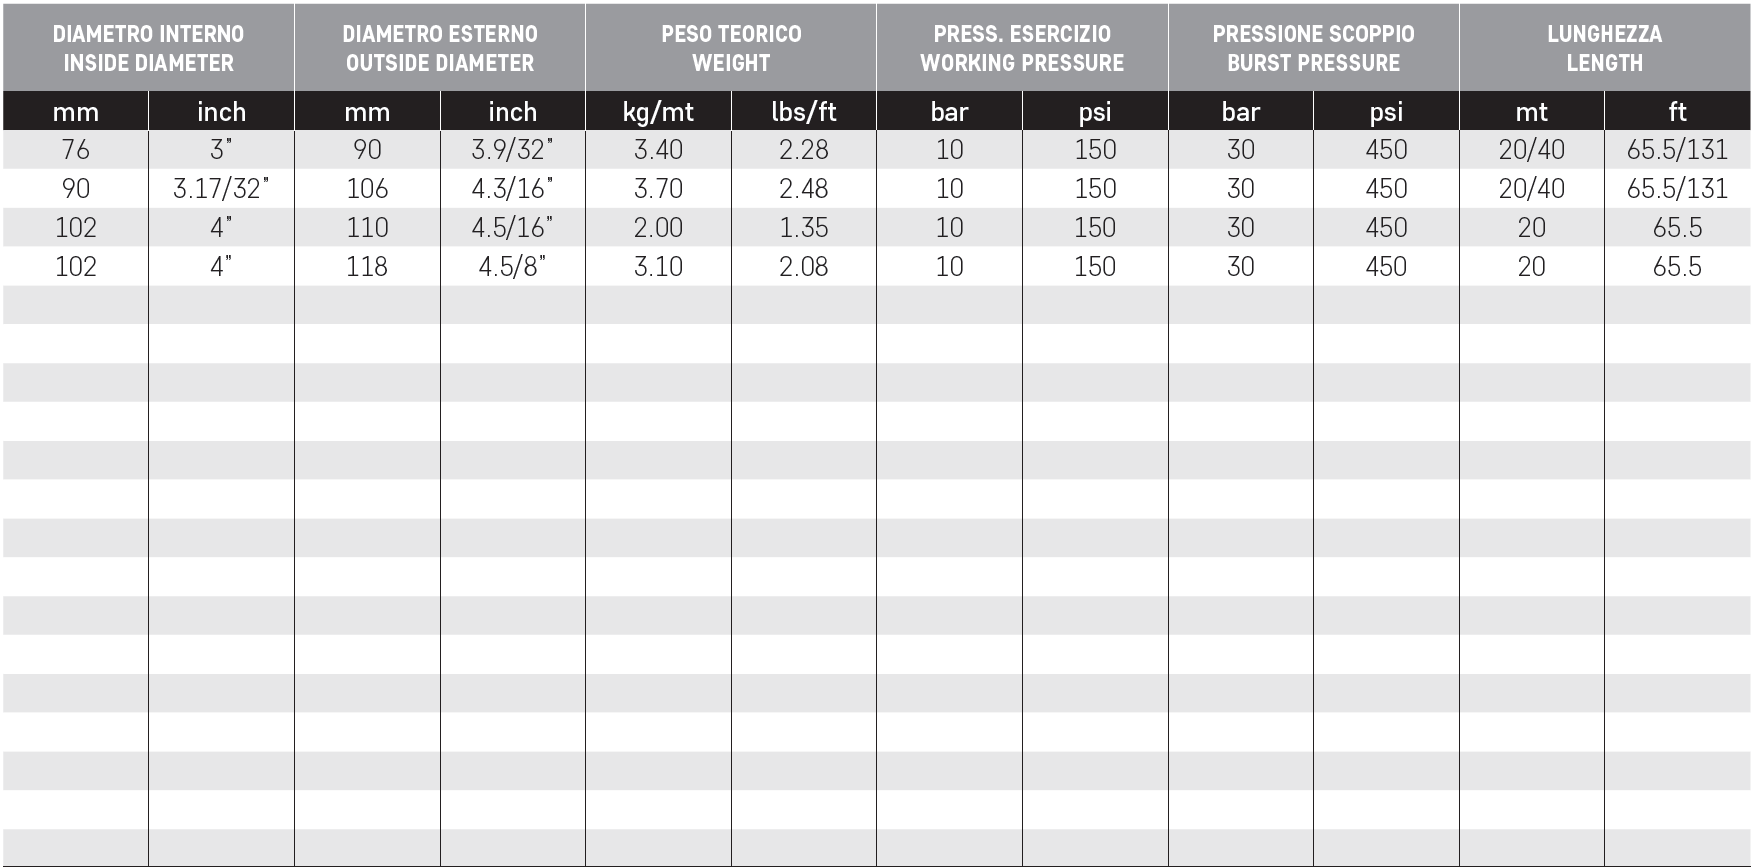The height and width of the screenshot is (867, 1753).
Task: Select the Diametro Esterno Outside Diameter header
Action: [x=440, y=48]
